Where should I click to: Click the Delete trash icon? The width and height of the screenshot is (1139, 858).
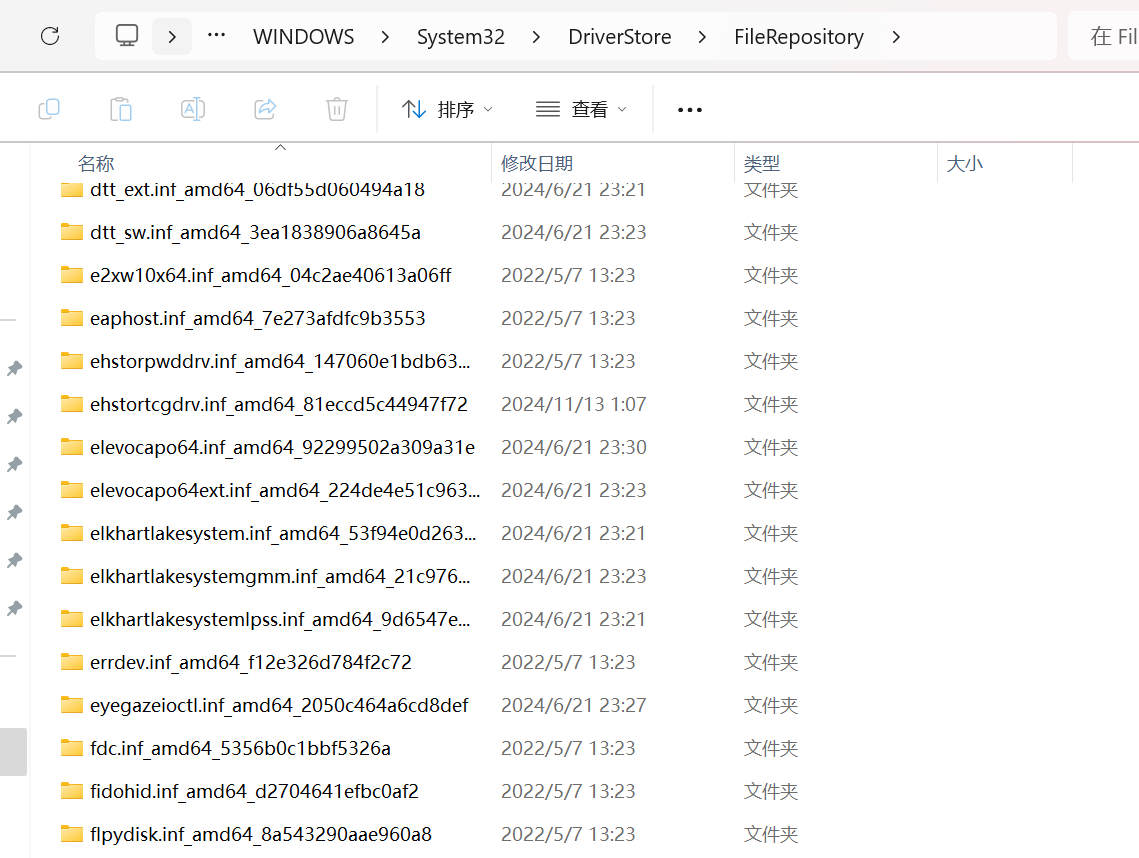pos(336,109)
